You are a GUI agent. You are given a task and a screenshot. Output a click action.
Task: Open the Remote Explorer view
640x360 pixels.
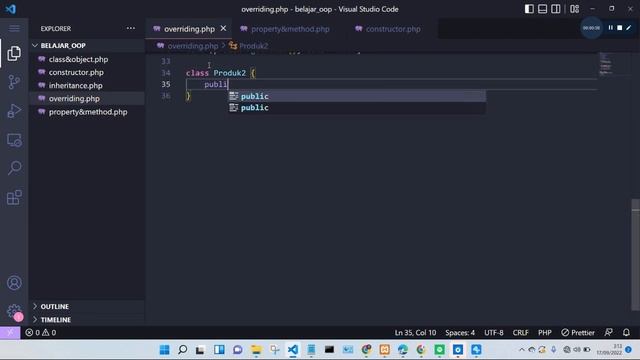14,140
